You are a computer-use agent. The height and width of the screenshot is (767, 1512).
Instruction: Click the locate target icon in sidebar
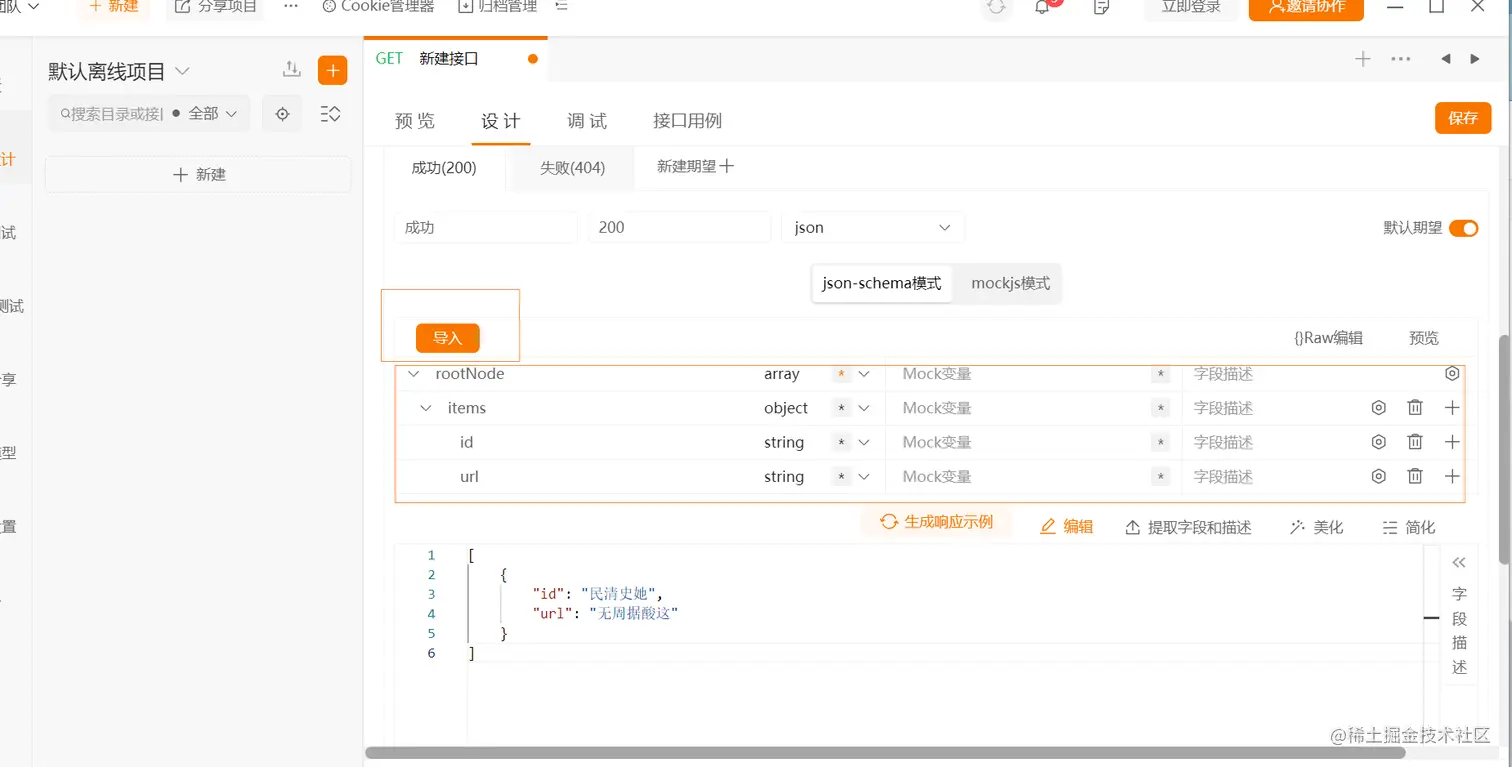coord(282,114)
